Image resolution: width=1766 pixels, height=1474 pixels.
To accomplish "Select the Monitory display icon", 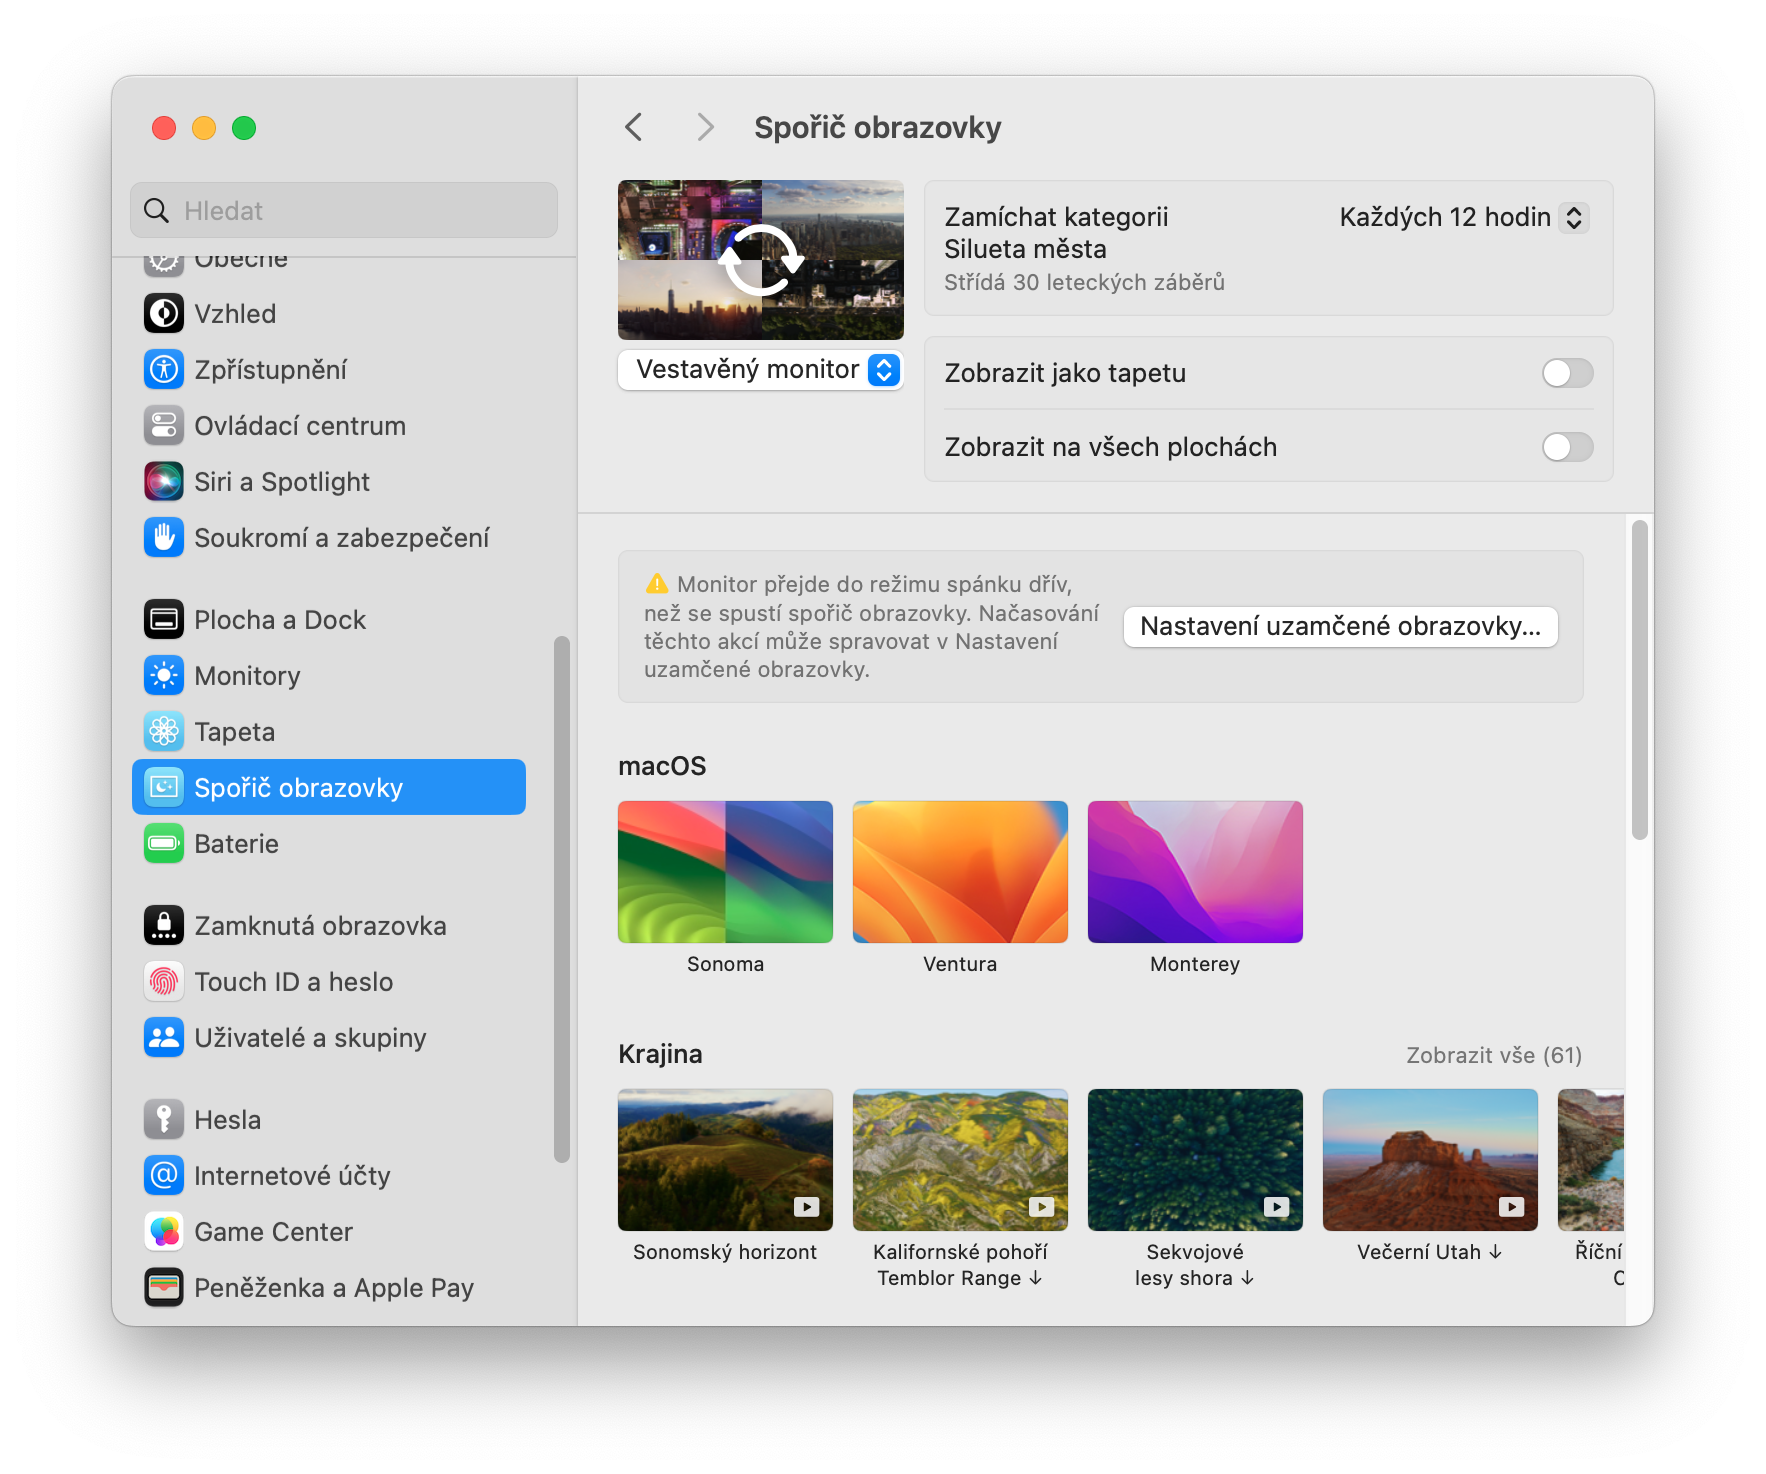I will tap(164, 676).
